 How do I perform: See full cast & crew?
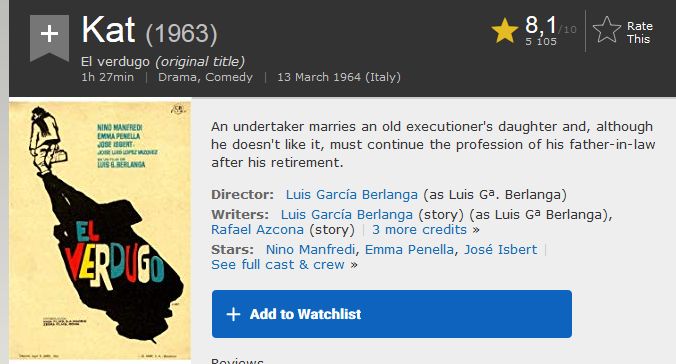(x=278, y=264)
